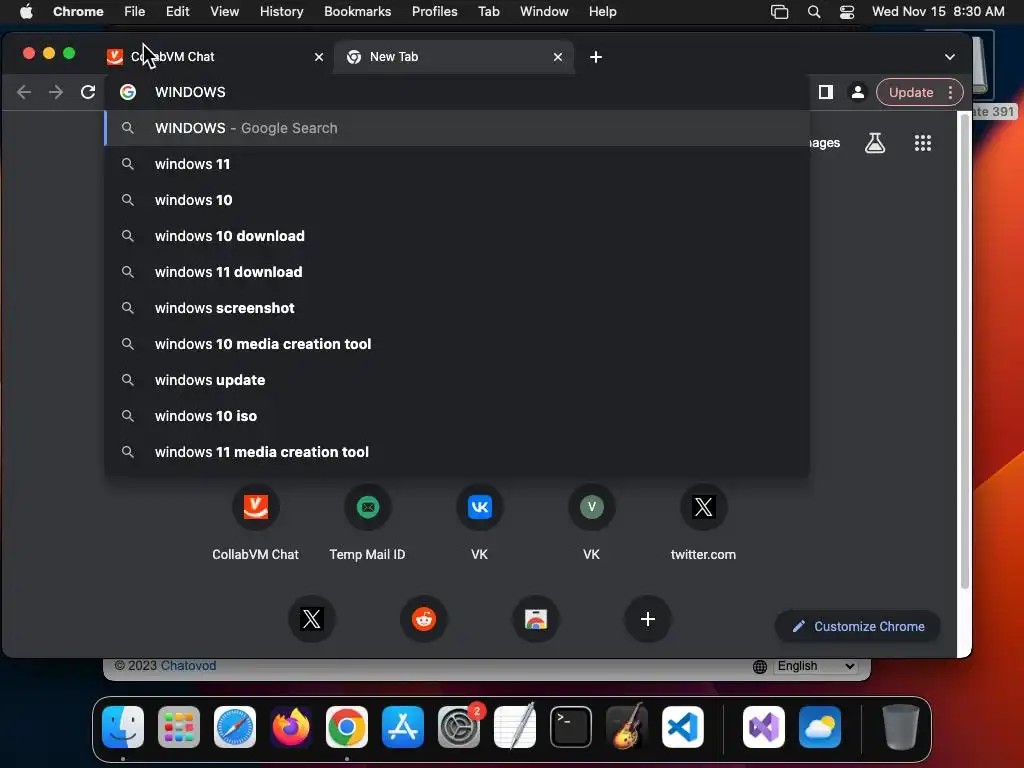Select 'windows screenshot' suggestion
Viewport: 1024px width, 768px height.
[457, 308]
